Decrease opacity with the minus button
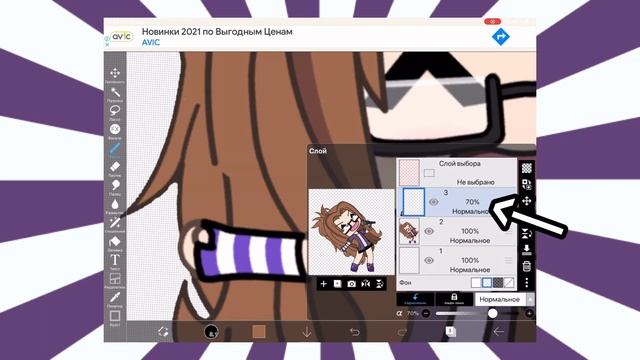 tap(426, 313)
